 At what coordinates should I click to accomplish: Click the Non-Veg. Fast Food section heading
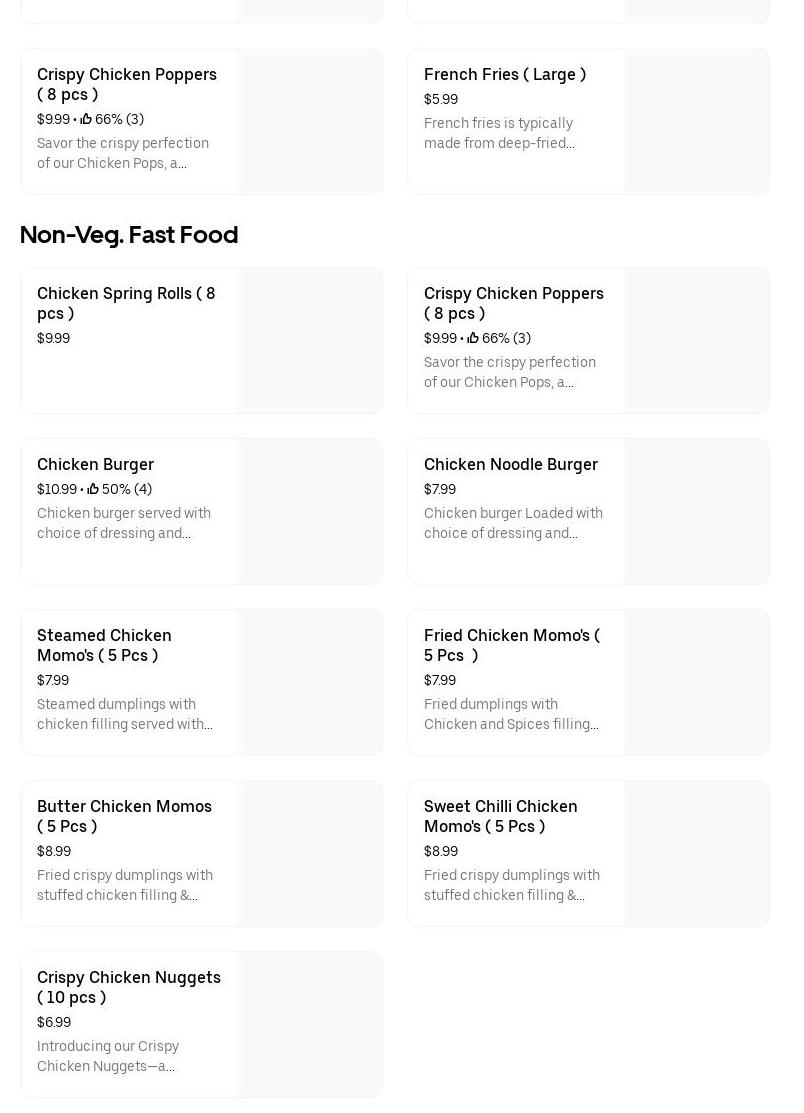point(129,235)
